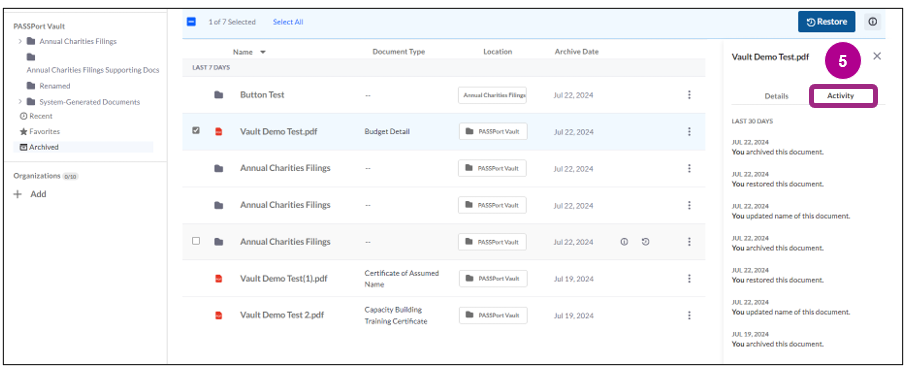Viewport: 915px width, 376px height.
Task: Click the clock icon next to Recent
Action: click(23, 116)
